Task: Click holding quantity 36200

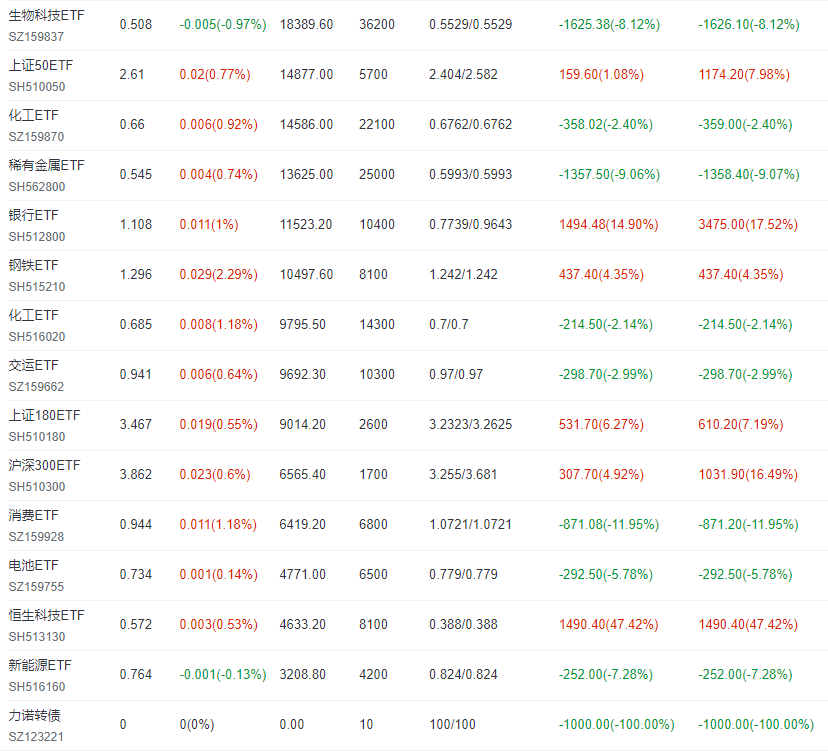Action: tap(377, 25)
